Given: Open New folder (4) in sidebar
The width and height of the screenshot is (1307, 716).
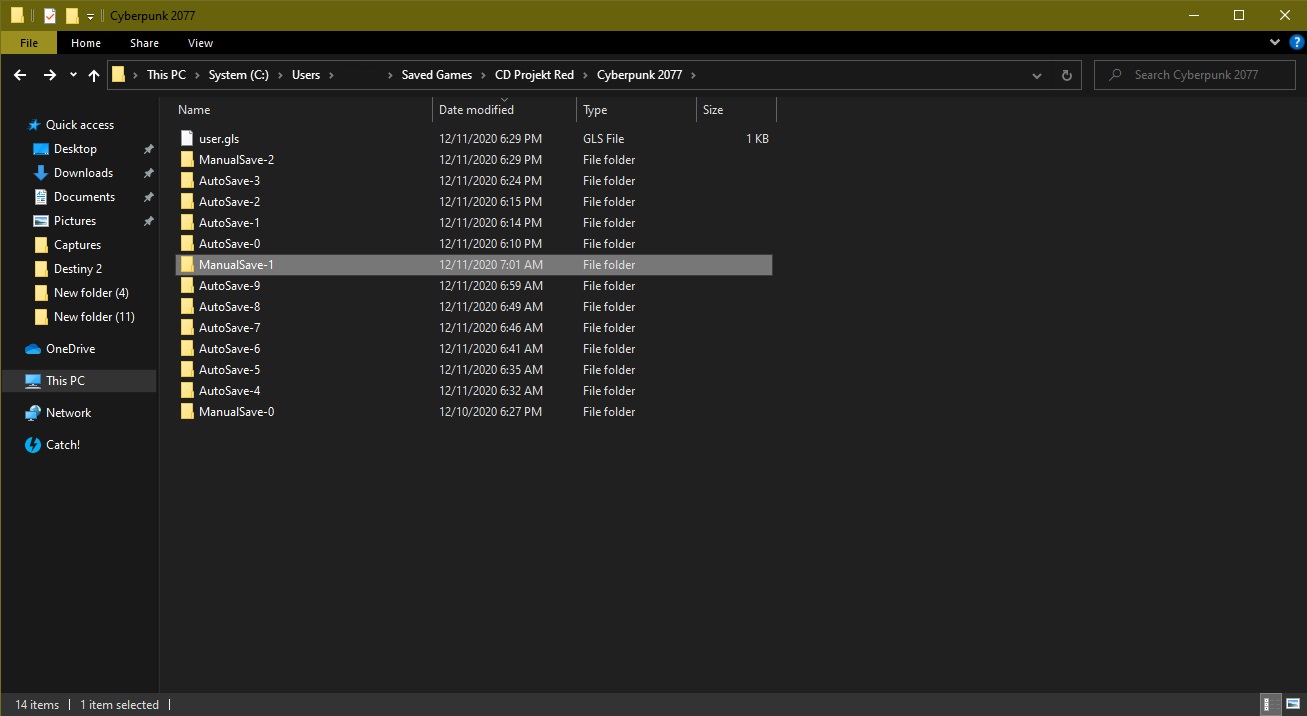Looking at the screenshot, I should tap(91, 293).
